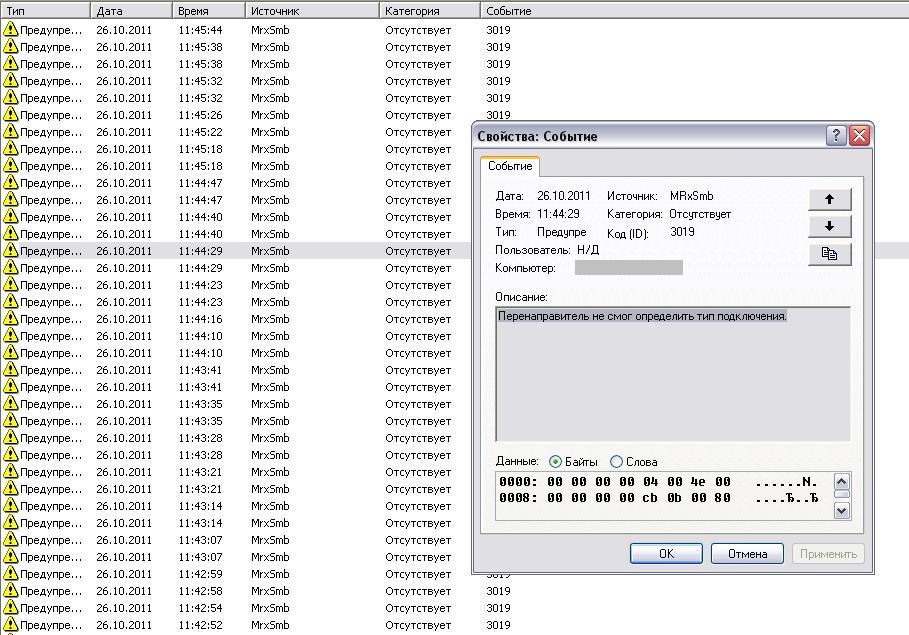Show the next event with the down arrow
Screen dimensions: 909x635
pos(830,227)
